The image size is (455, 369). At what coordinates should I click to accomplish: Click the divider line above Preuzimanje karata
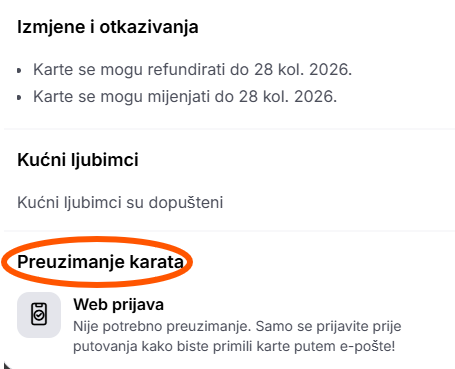pyautogui.click(x=229, y=231)
